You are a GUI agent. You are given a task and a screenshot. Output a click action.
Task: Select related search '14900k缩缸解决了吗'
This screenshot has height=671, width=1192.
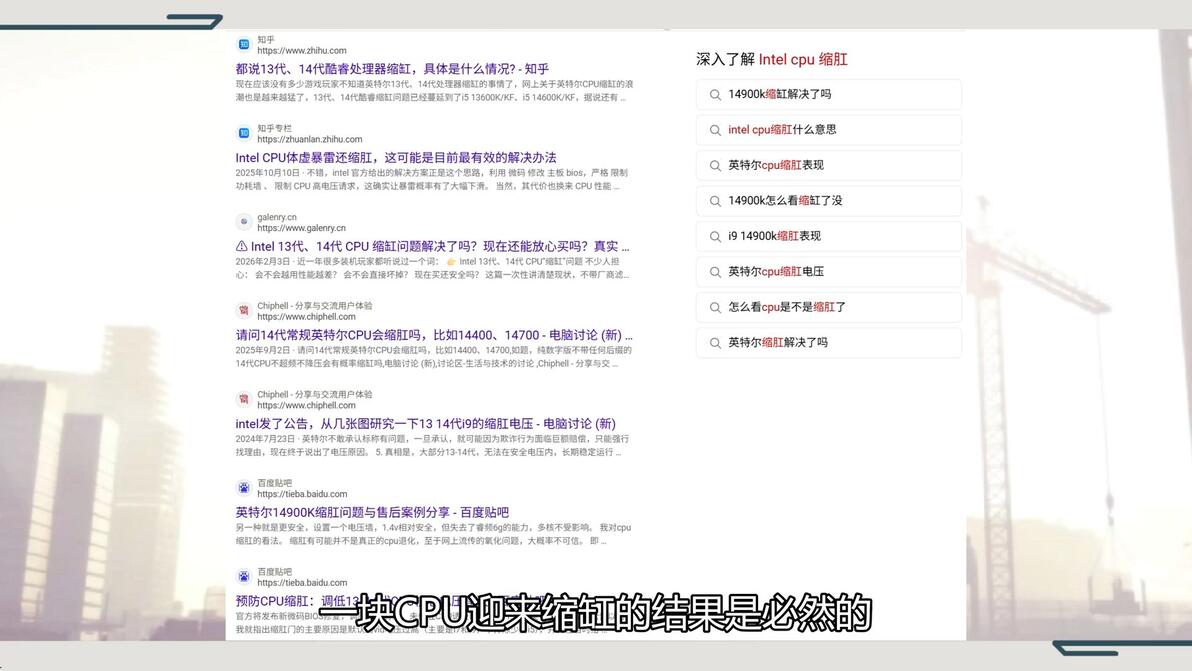[x=828, y=94]
